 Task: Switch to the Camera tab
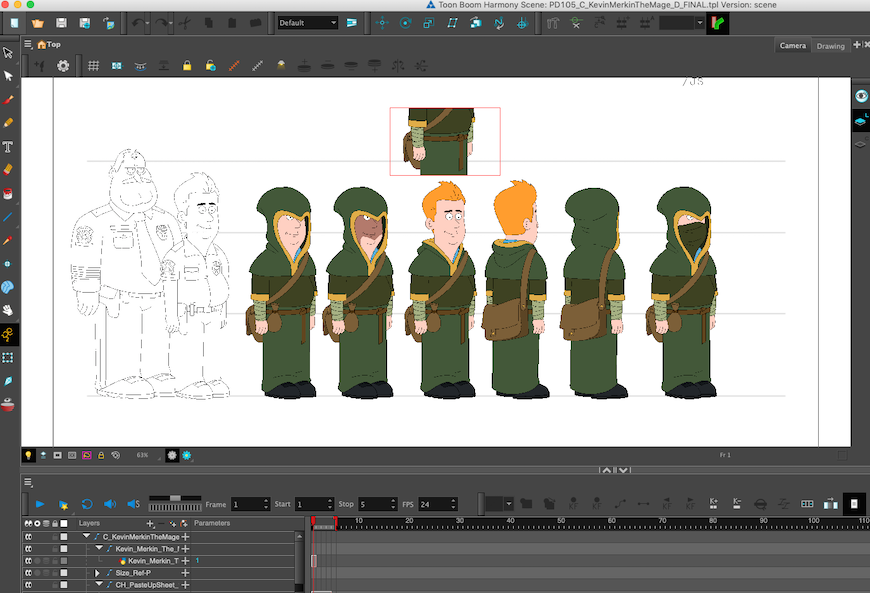[x=793, y=45]
